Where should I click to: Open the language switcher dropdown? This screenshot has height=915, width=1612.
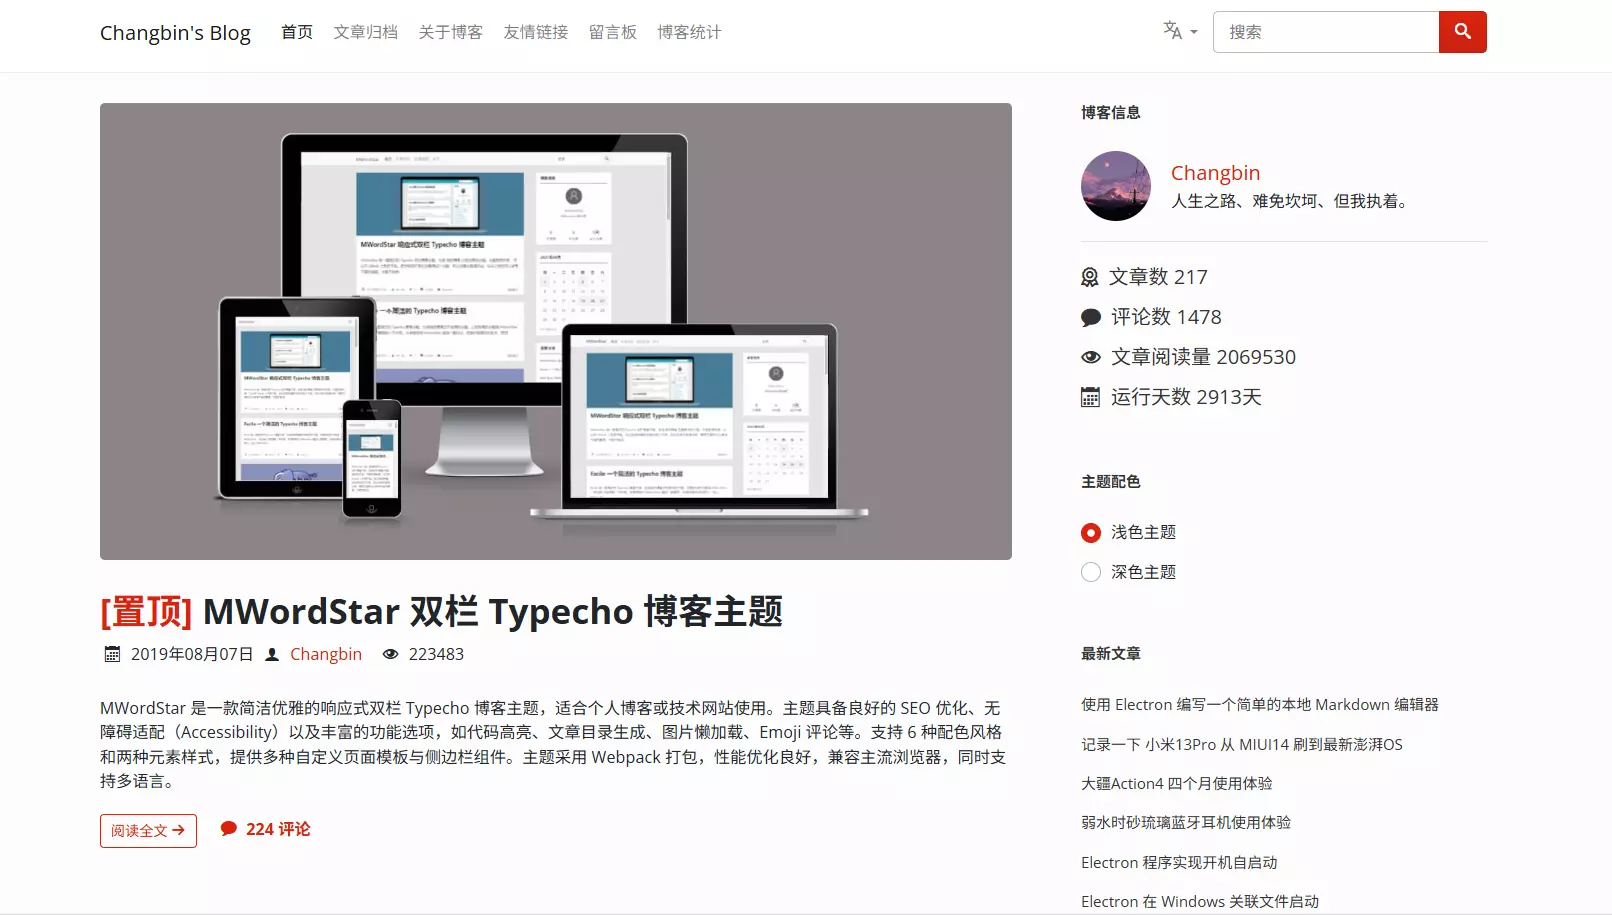(x=1179, y=31)
